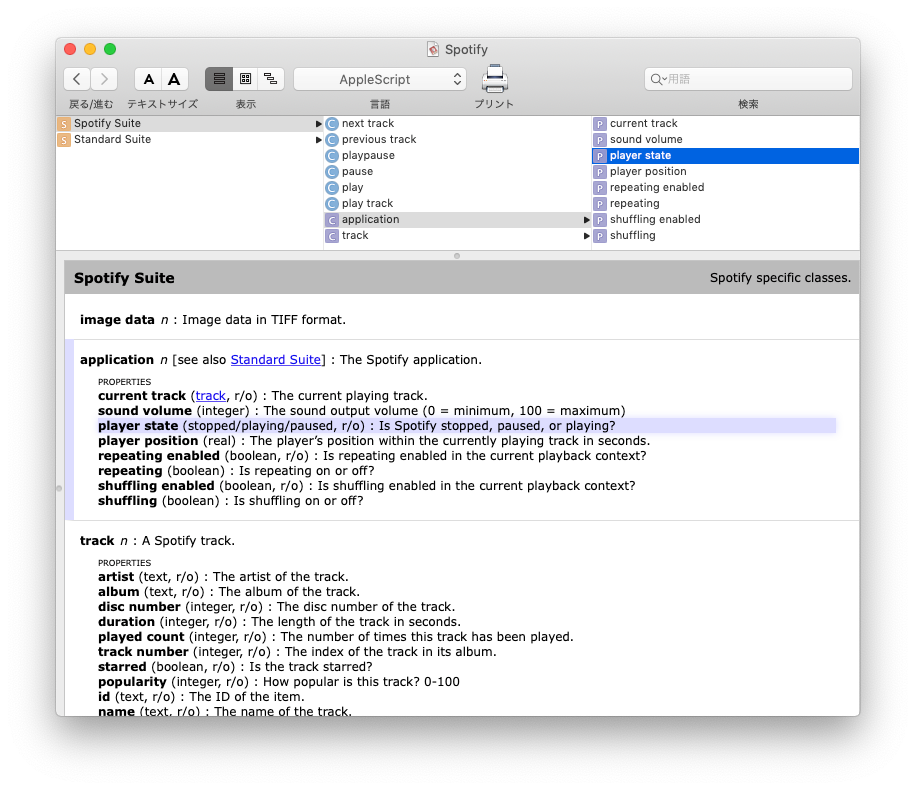The image size is (916, 790).
Task: Select playpause in commands list
Action: click(x=457, y=155)
